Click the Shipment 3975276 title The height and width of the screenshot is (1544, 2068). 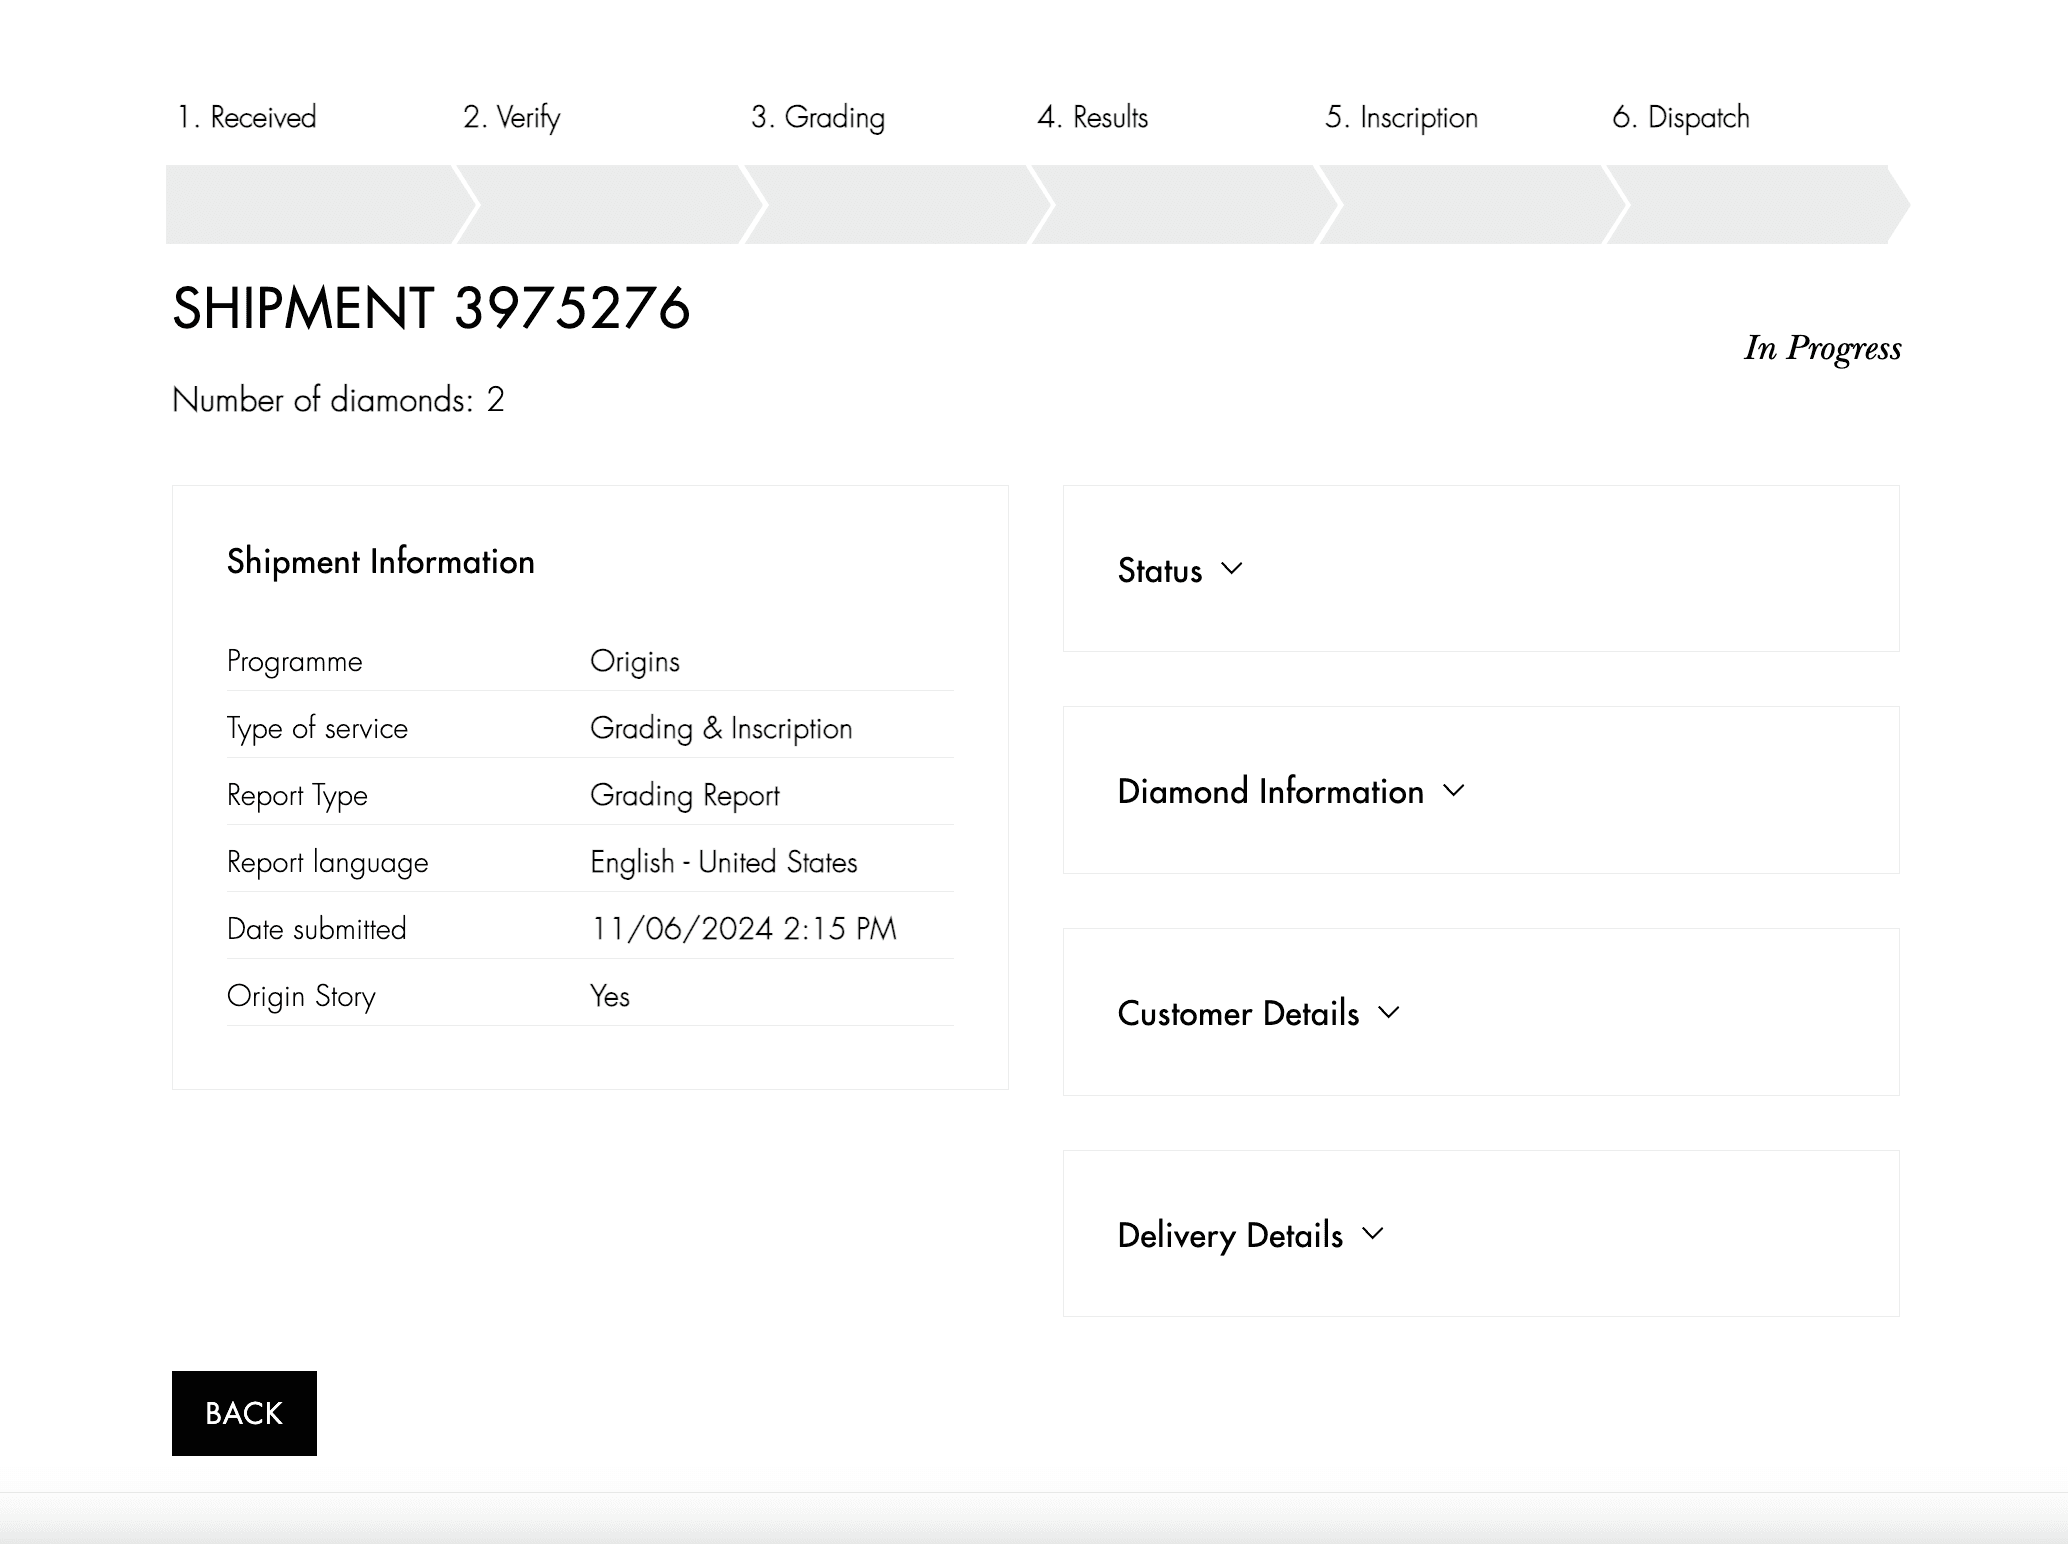[x=431, y=308]
